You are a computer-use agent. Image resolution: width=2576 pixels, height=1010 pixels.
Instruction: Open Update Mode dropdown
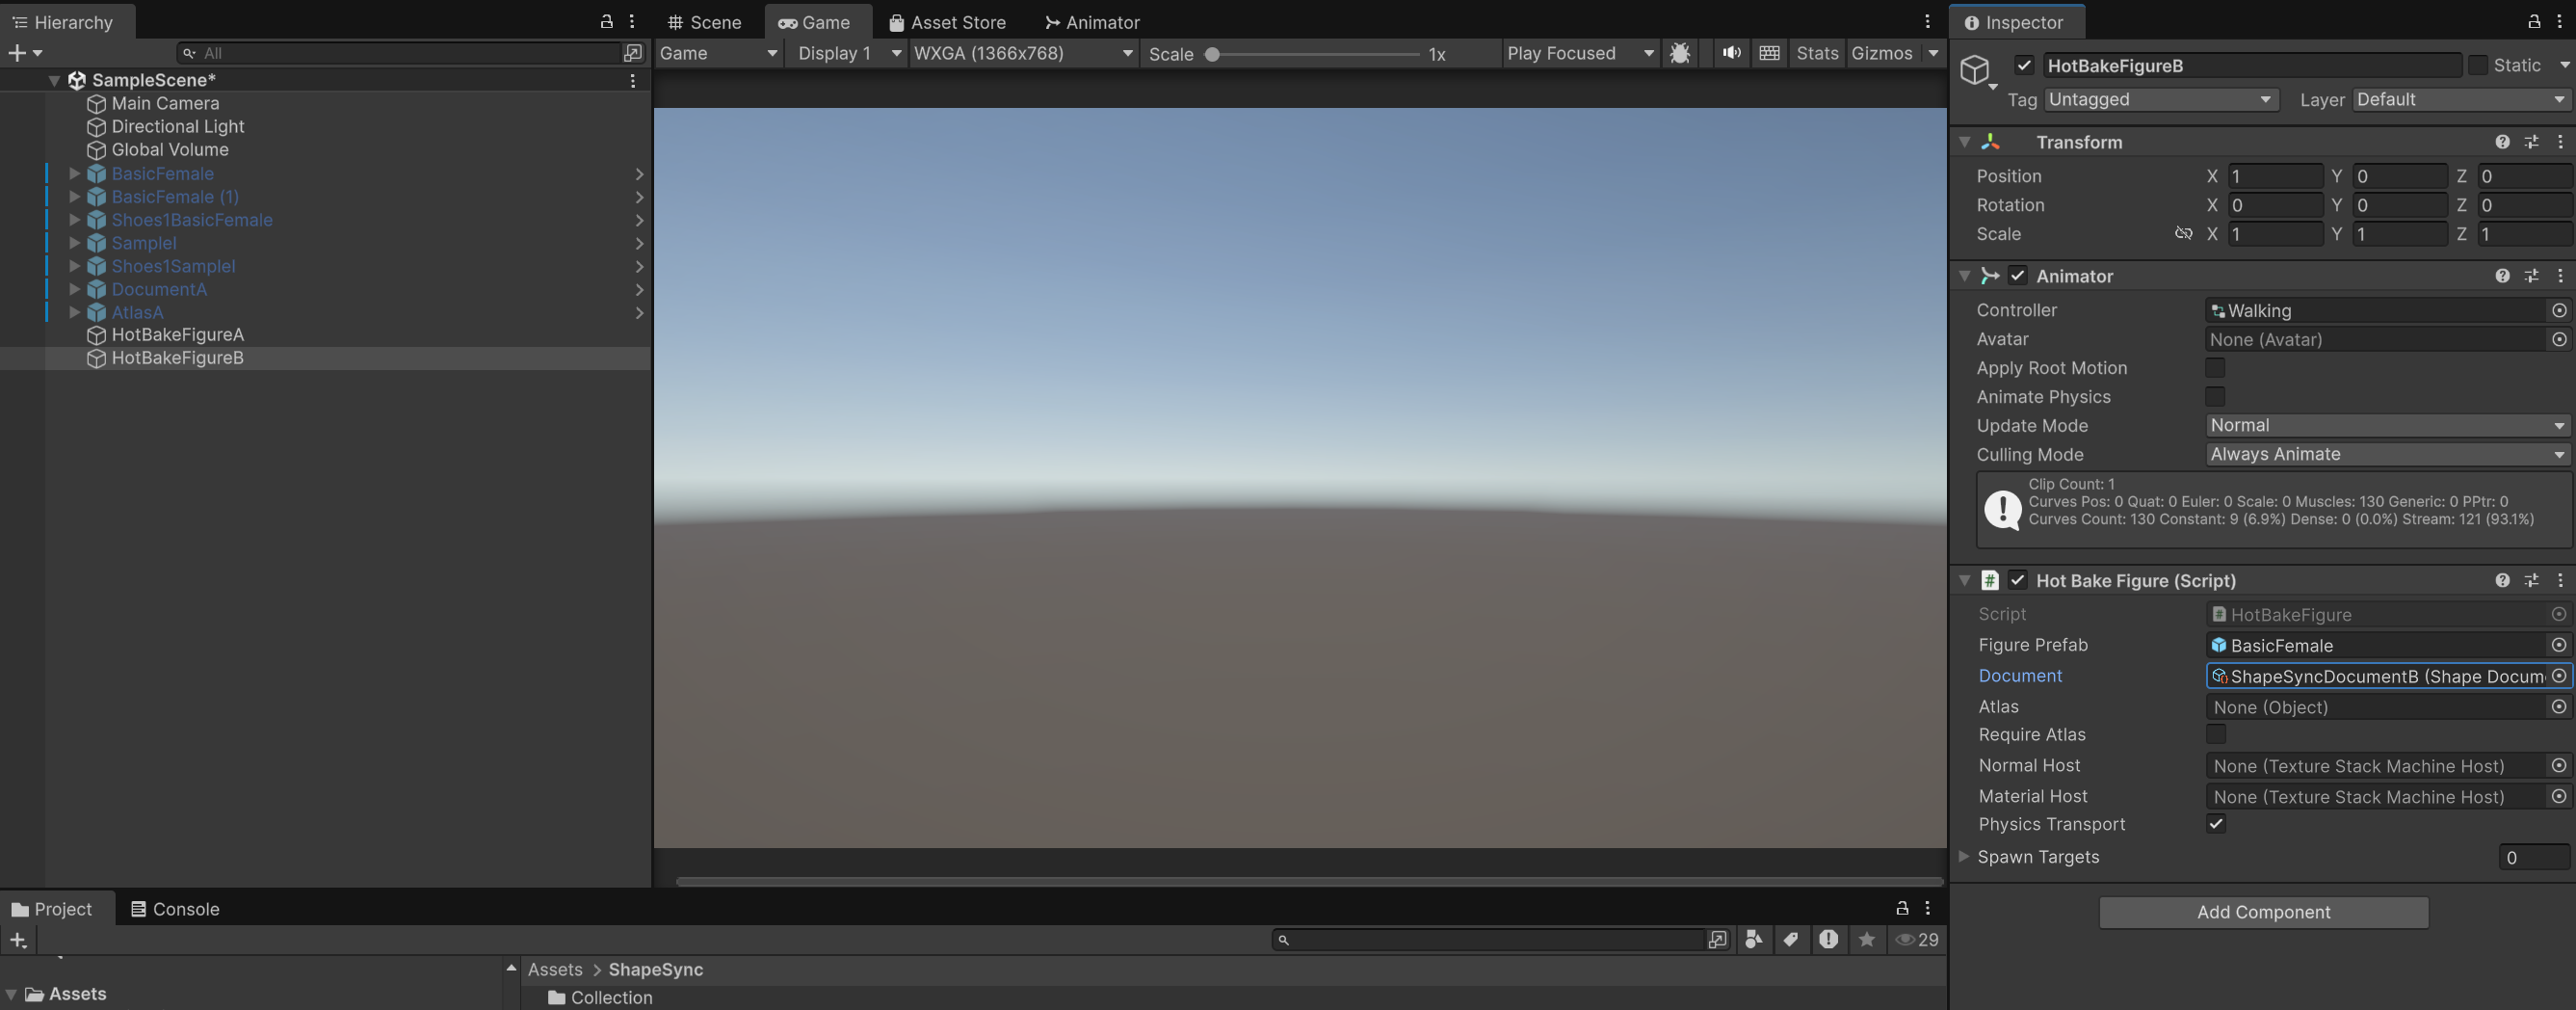2388,425
